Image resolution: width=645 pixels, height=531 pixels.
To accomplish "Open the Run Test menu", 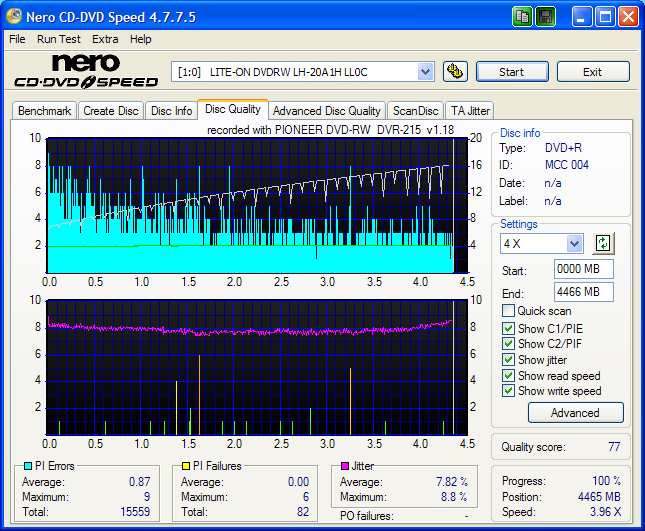I will pyautogui.click(x=59, y=39).
